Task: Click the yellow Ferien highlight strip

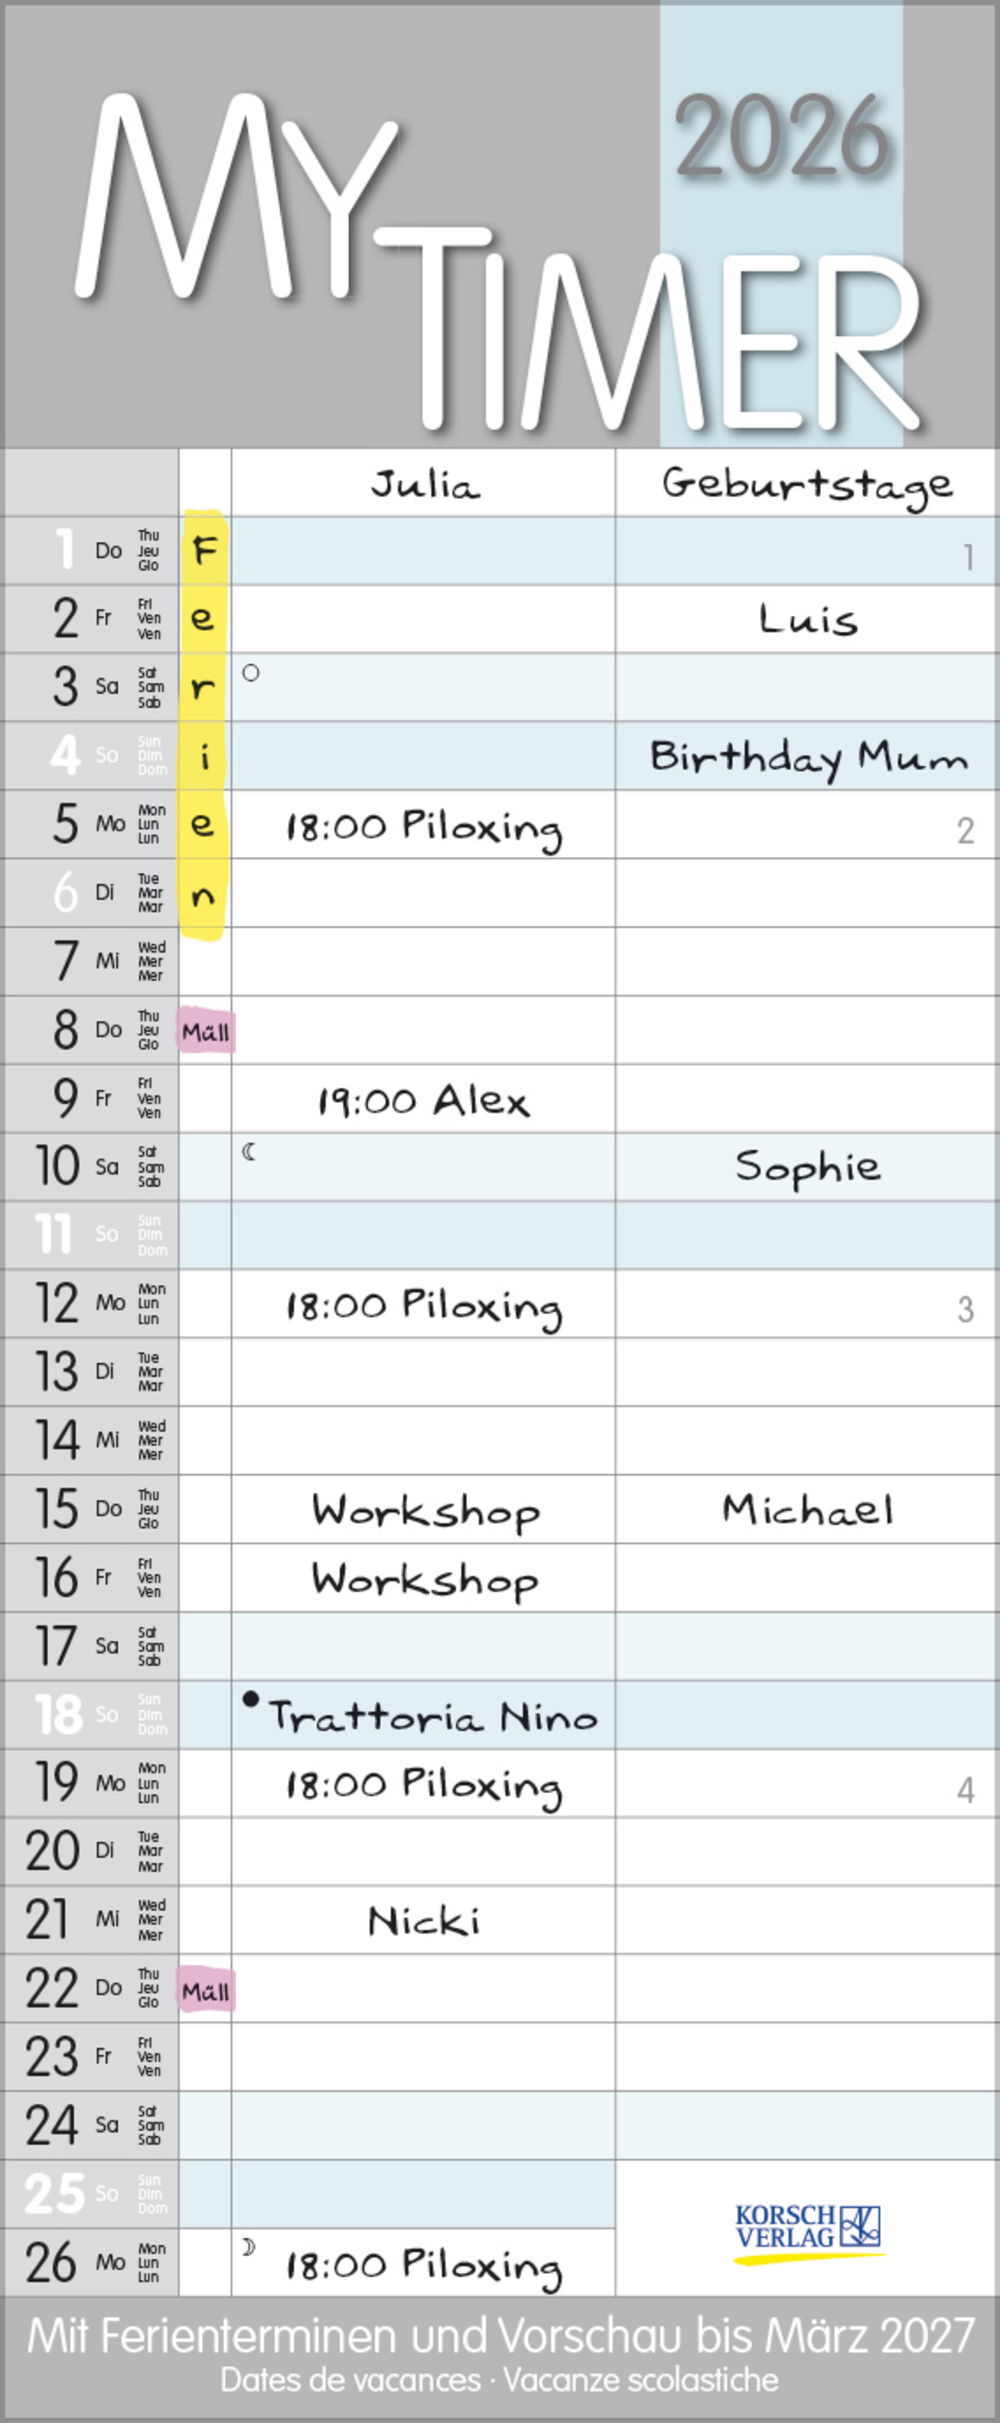Action: pyautogui.click(x=204, y=725)
